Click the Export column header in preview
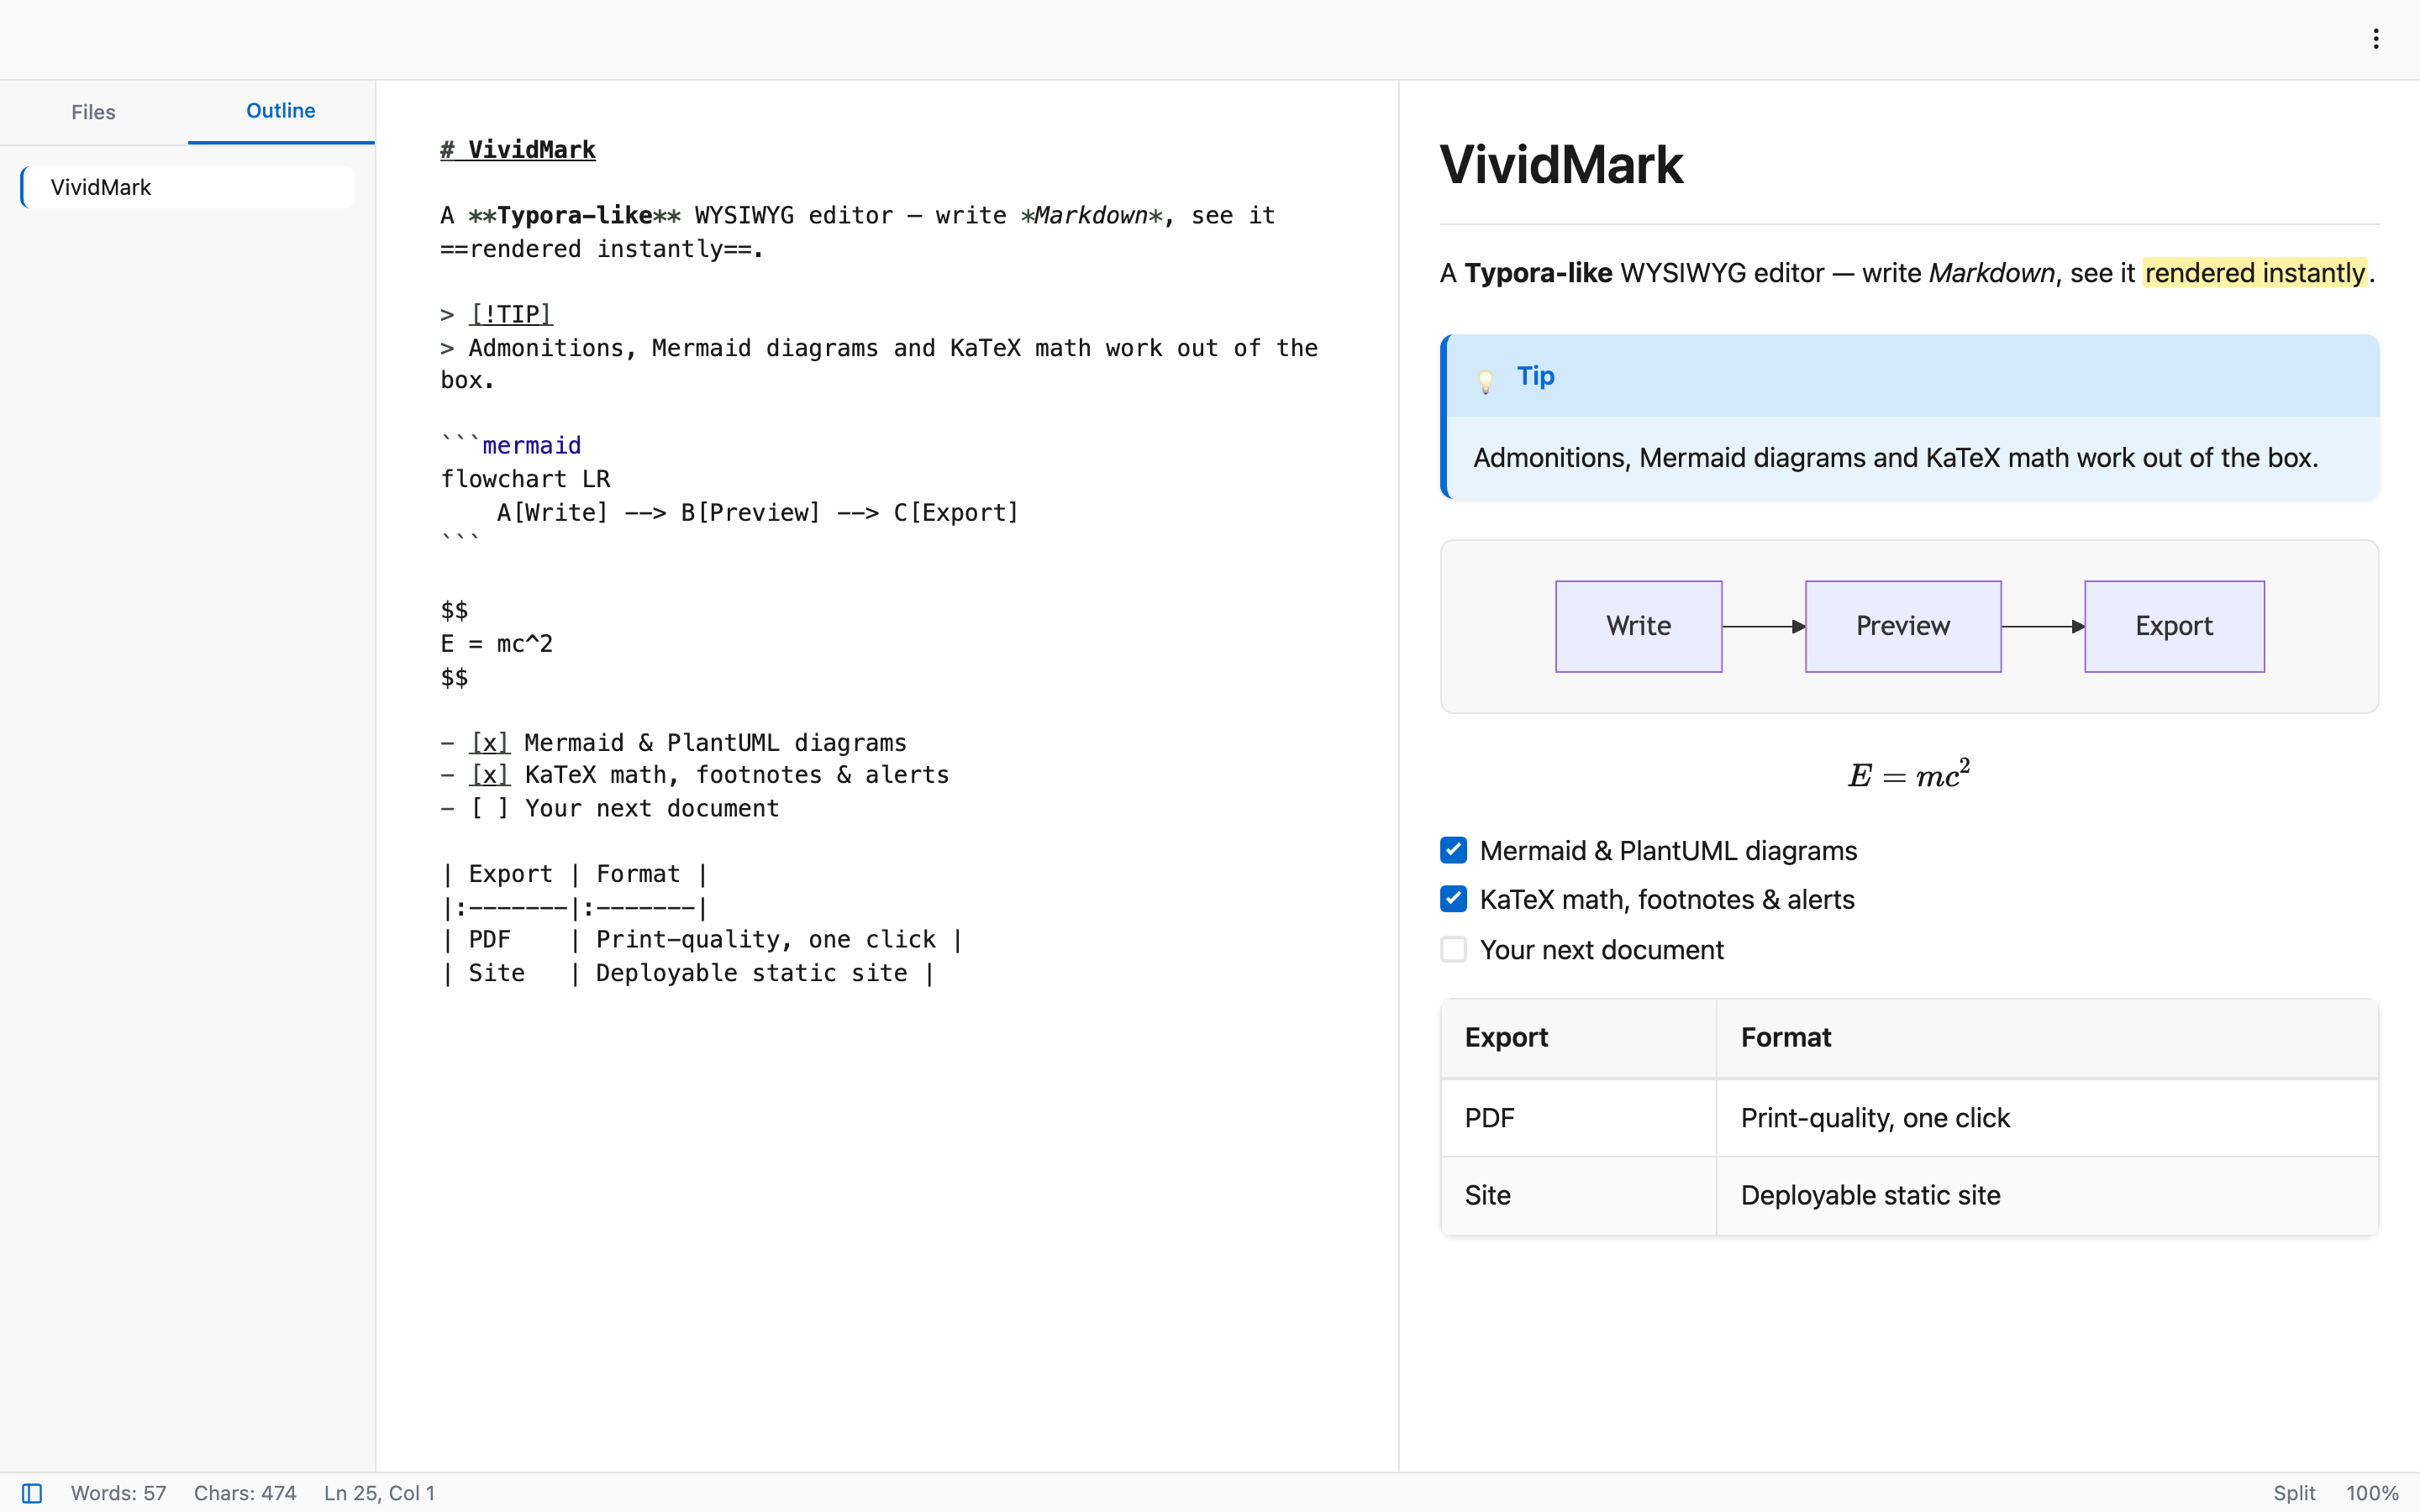 click(x=1578, y=1038)
